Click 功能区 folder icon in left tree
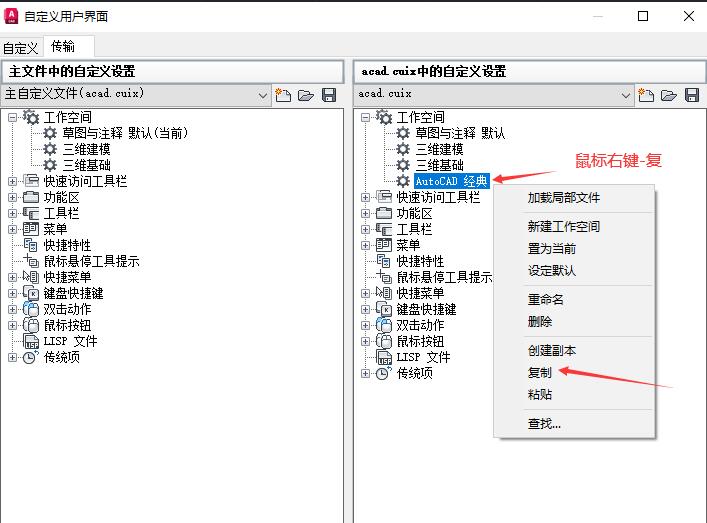Viewport: 707px width, 523px height. coord(31,197)
